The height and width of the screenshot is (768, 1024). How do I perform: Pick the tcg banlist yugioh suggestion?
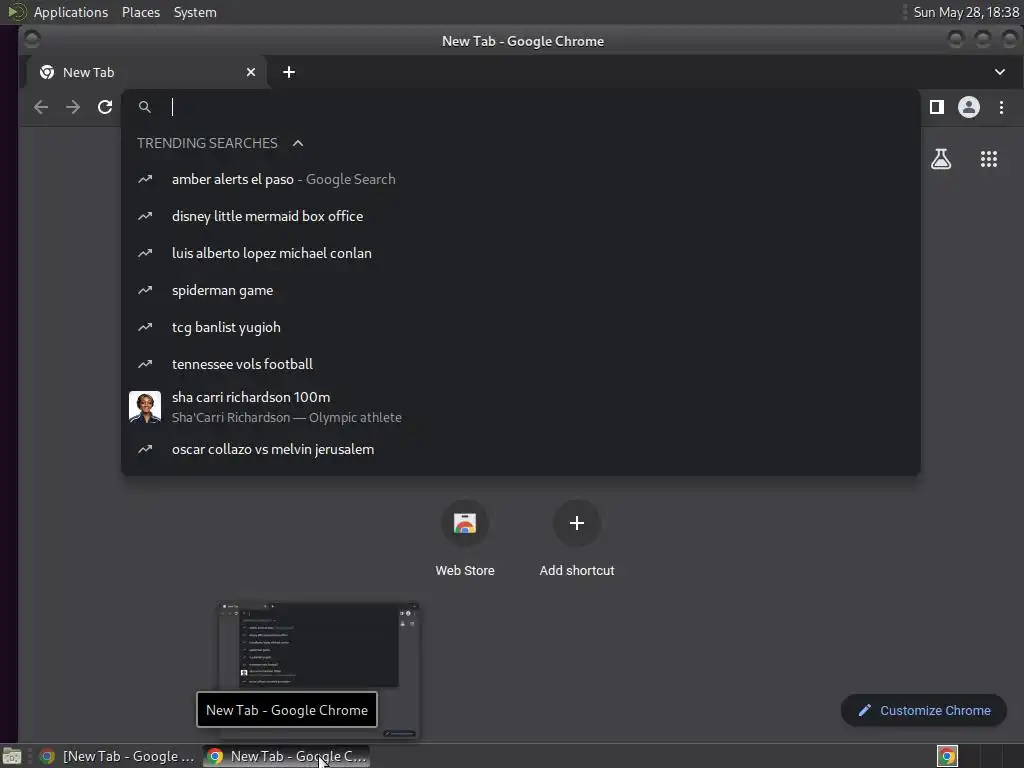tap(520, 327)
